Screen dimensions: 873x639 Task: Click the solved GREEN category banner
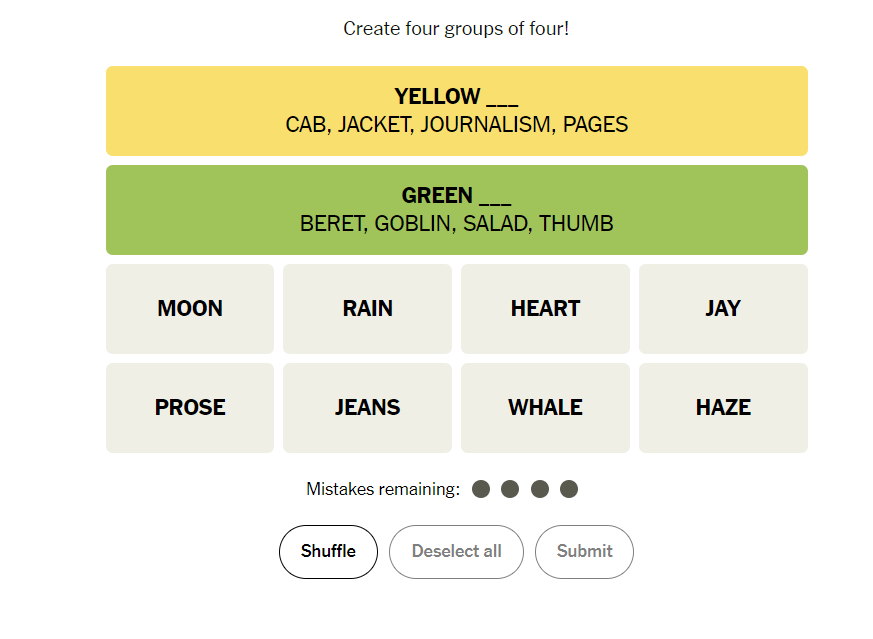456,209
